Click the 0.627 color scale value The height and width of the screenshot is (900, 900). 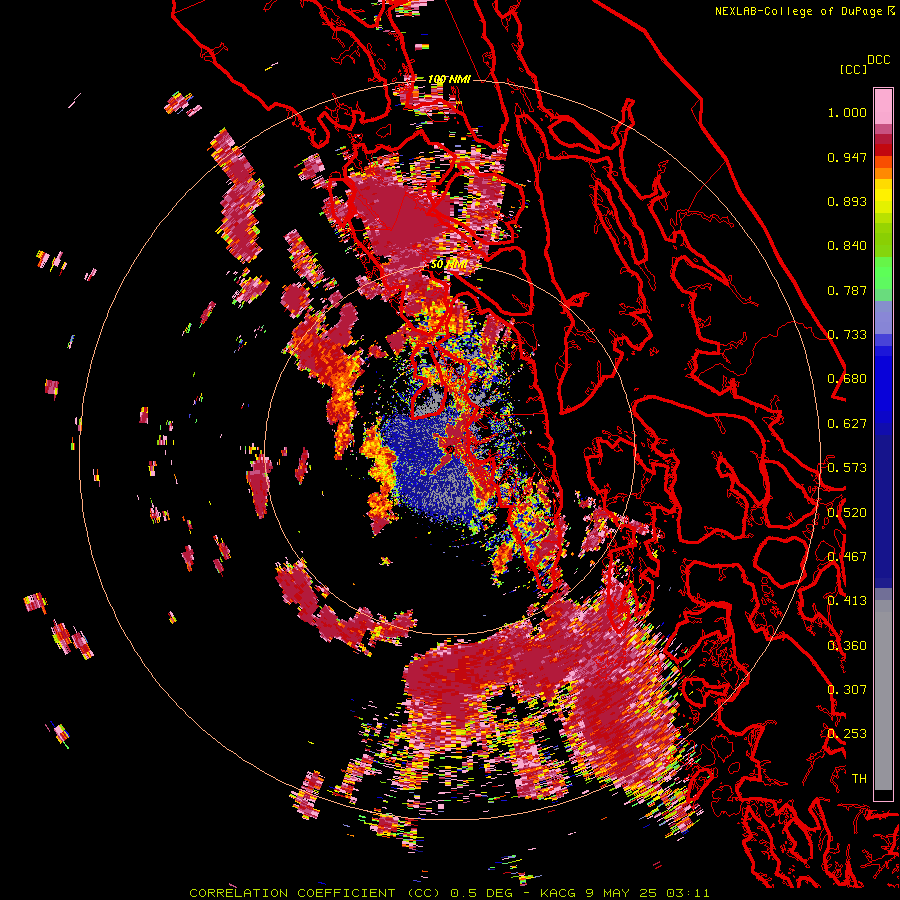point(847,424)
